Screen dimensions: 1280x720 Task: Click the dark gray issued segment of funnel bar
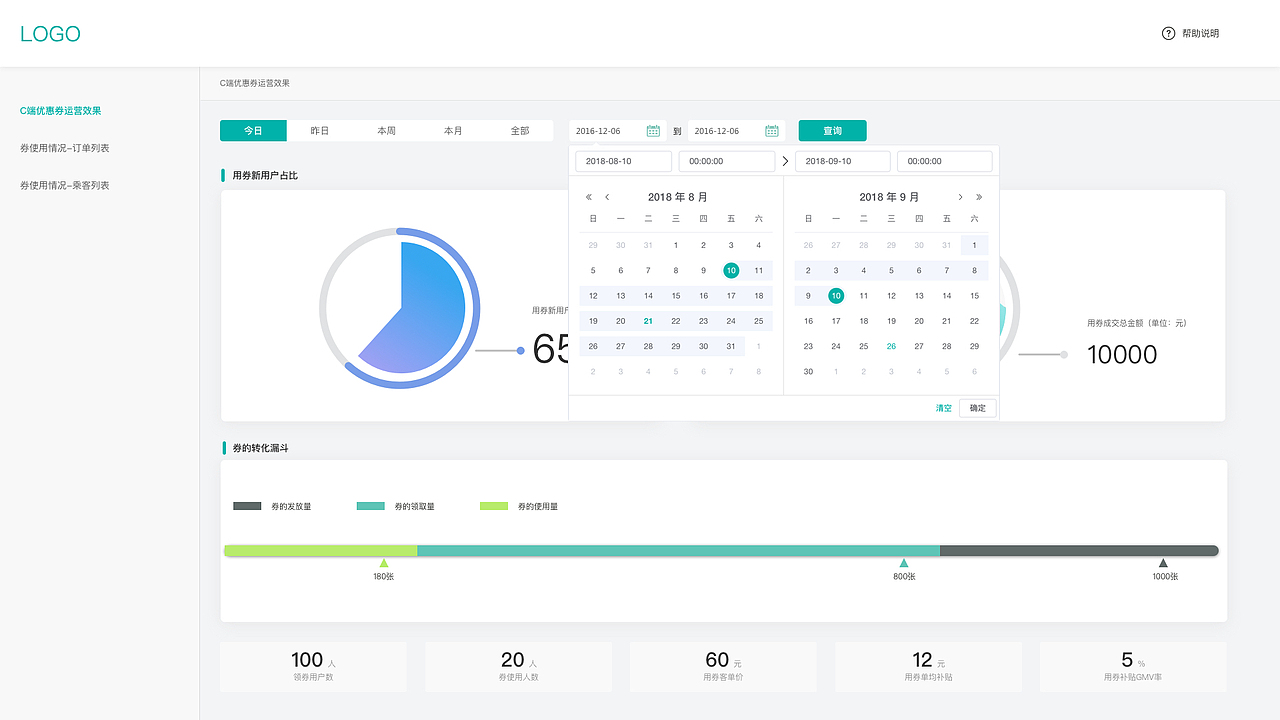tap(1079, 551)
